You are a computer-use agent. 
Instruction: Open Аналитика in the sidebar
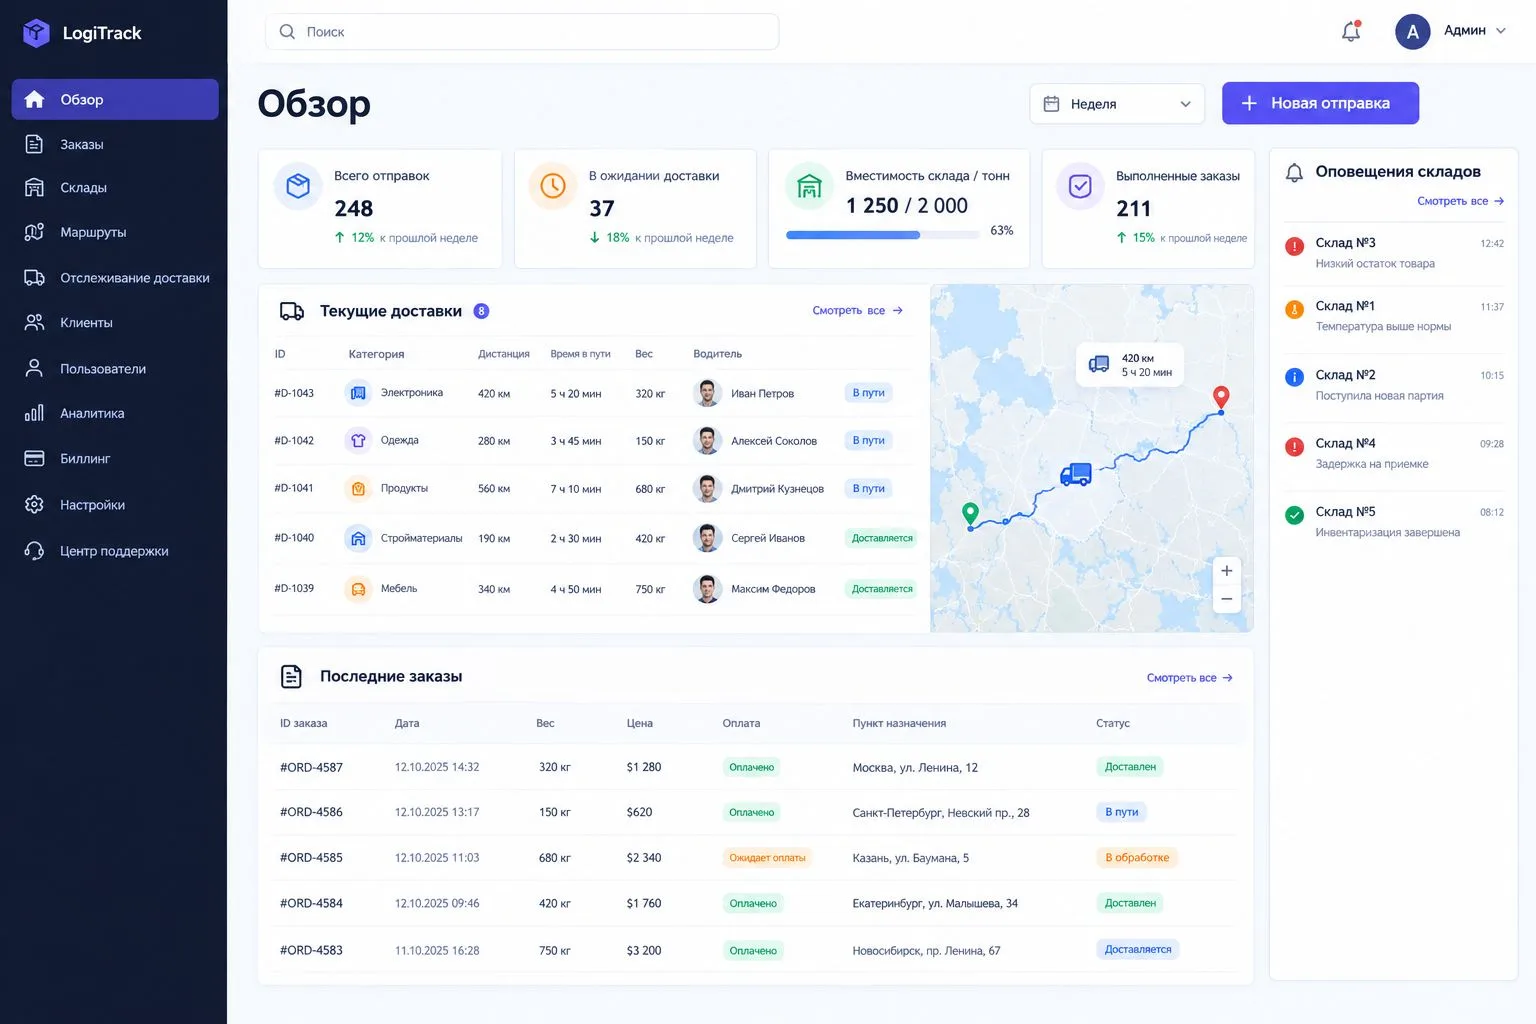pos(115,413)
